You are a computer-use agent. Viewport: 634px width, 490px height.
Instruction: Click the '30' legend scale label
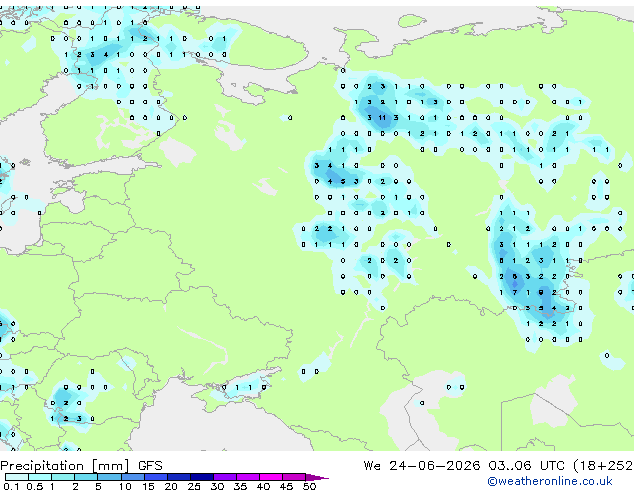click(217, 486)
